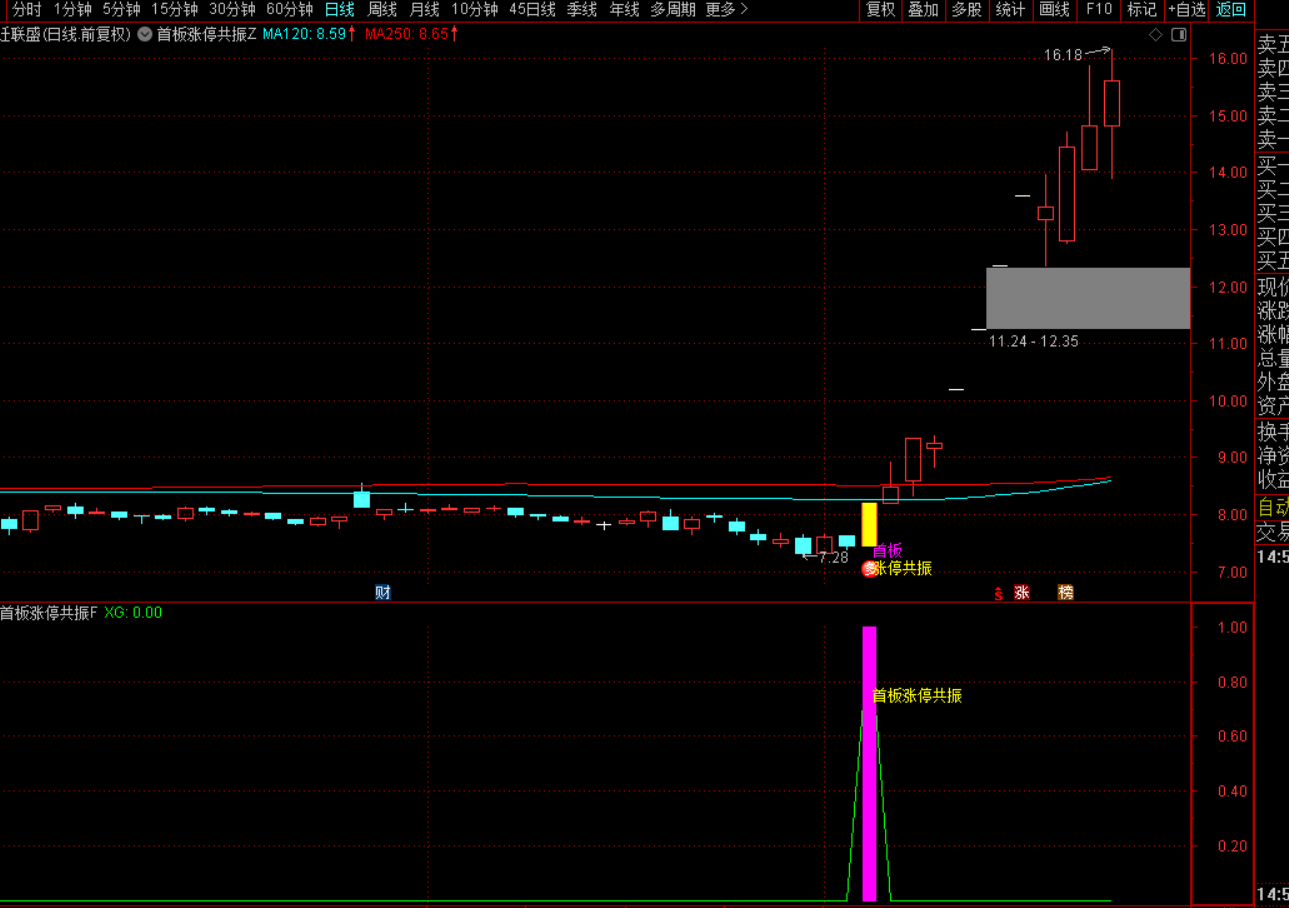1289x908 pixels.
Task: Switch to 45日线 chart period
Action: (532, 10)
